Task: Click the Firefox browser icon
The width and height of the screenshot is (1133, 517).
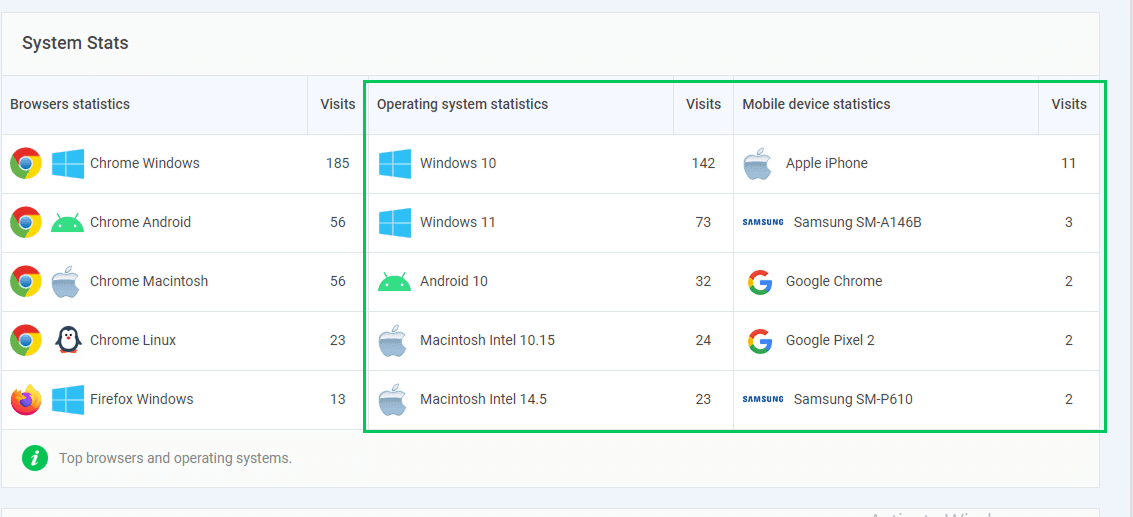Action: click(x=26, y=399)
